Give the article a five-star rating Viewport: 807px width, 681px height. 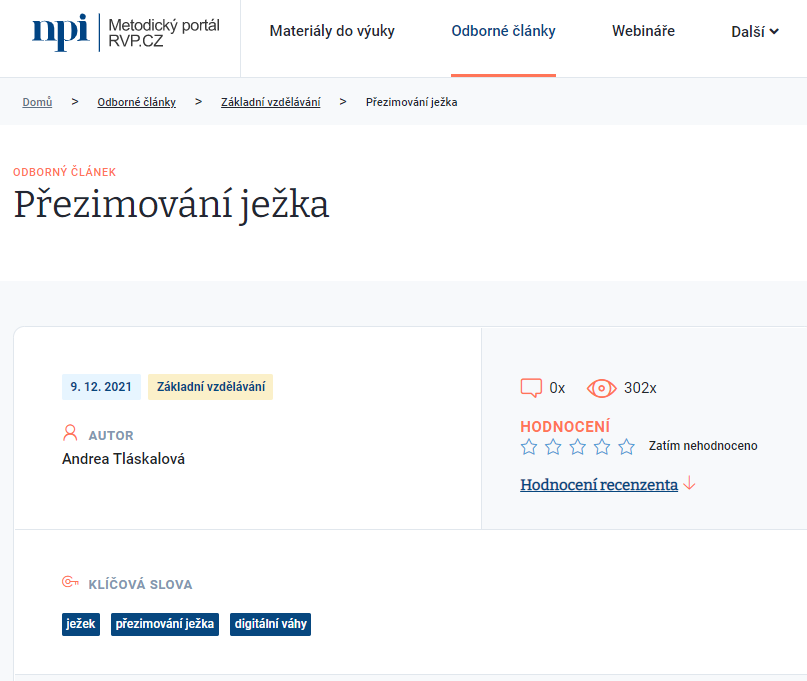pyautogui.click(x=627, y=447)
